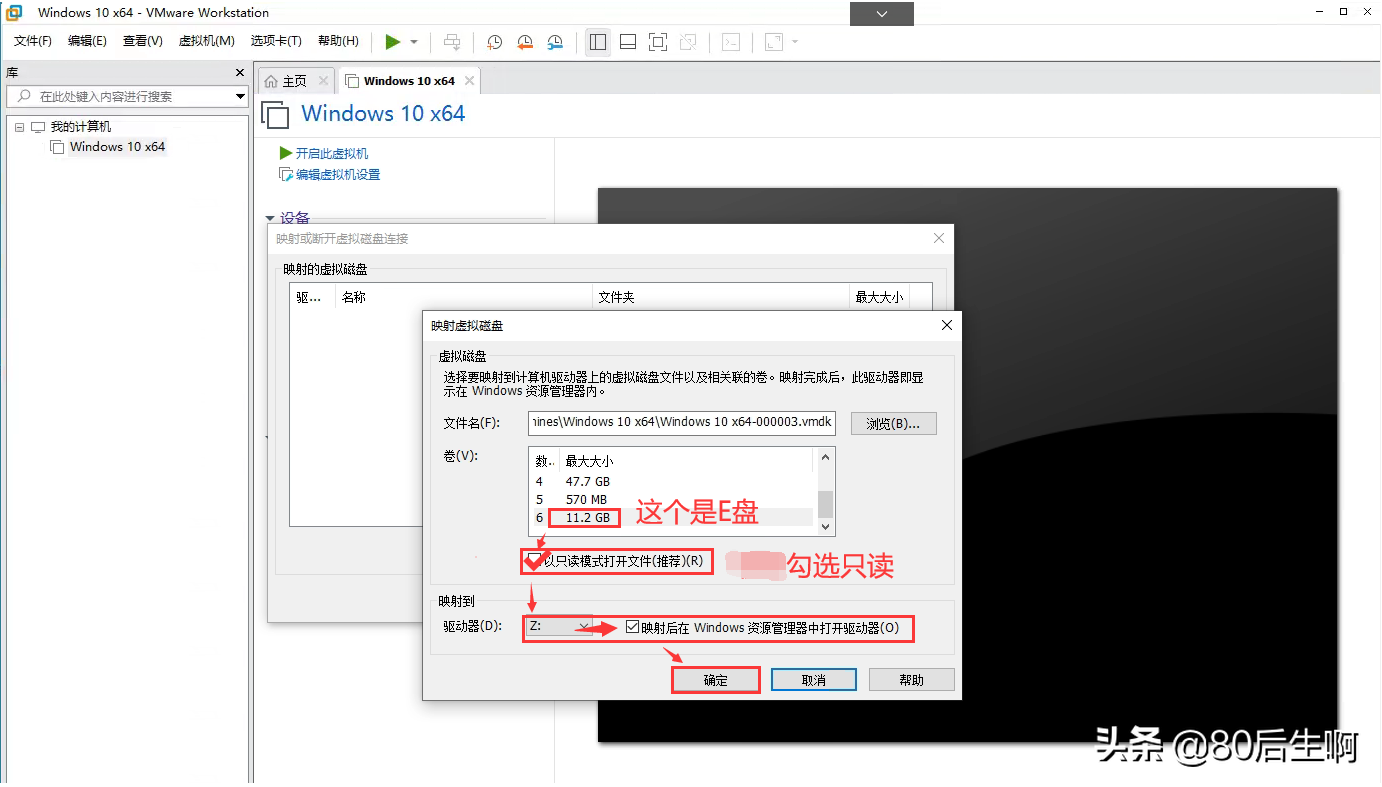Click the magnifier icon in library search

click(x=24, y=96)
